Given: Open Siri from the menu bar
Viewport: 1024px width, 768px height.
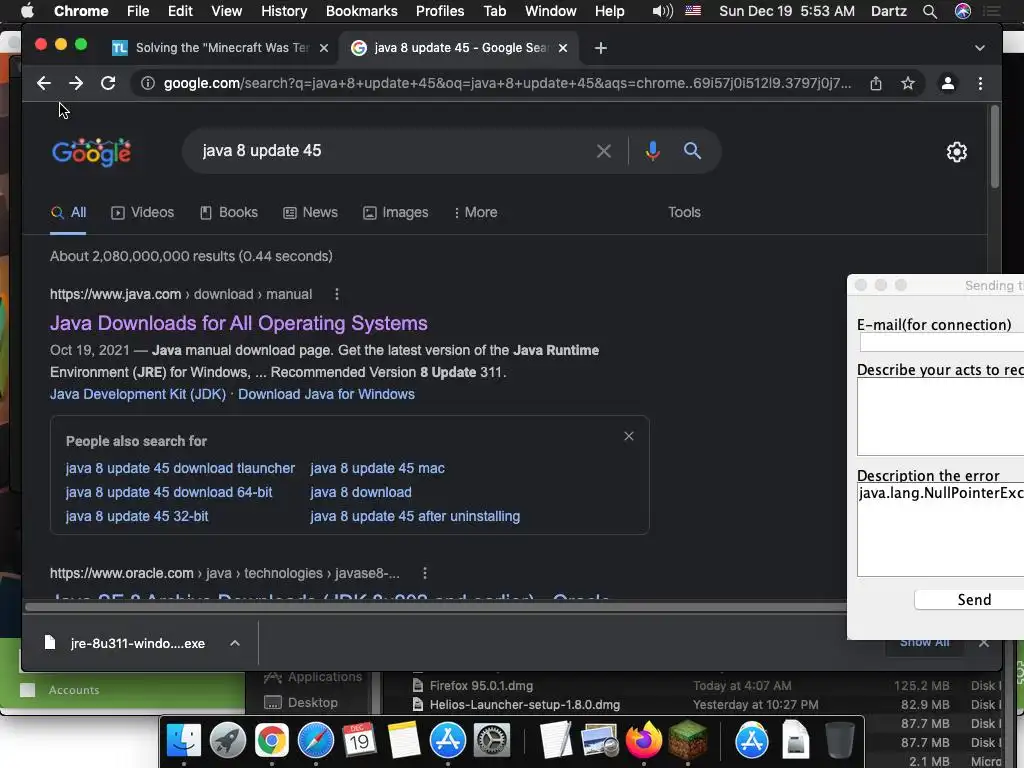Looking at the screenshot, I should click(x=963, y=11).
